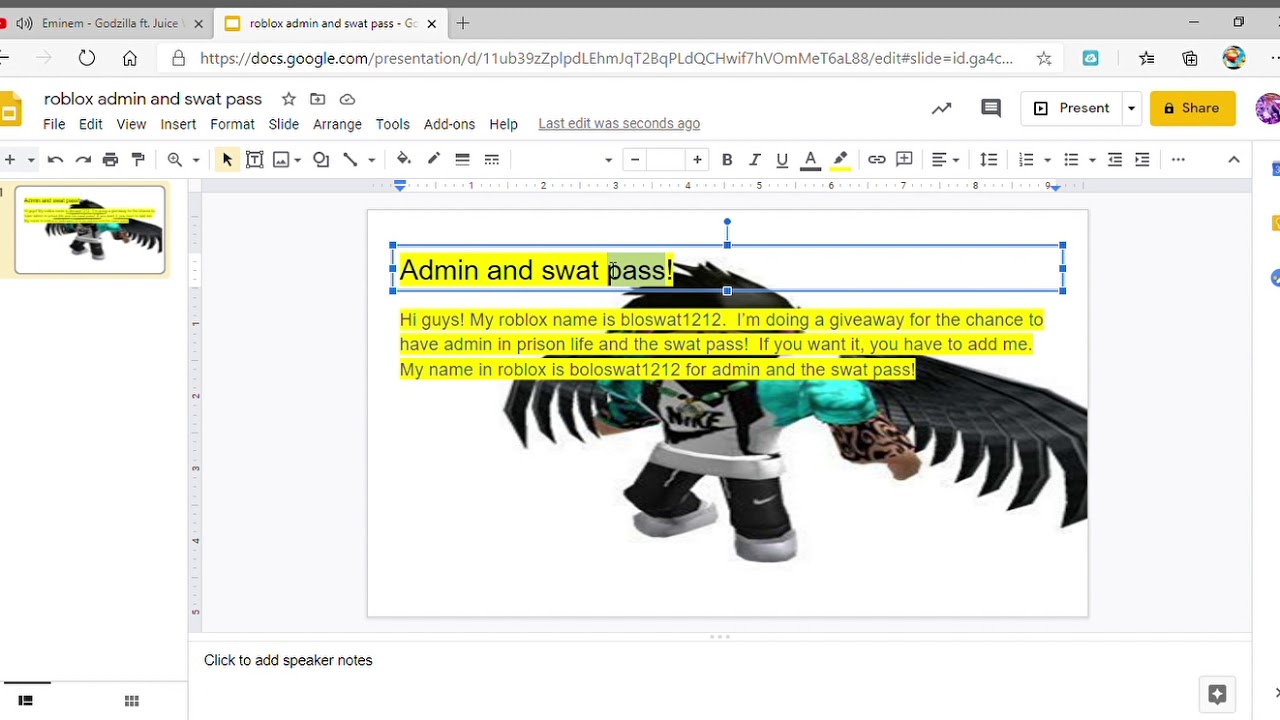Click the Bulleted list icon
The height and width of the screenshot is (720, 1280).
click(x=1071, y=159)
